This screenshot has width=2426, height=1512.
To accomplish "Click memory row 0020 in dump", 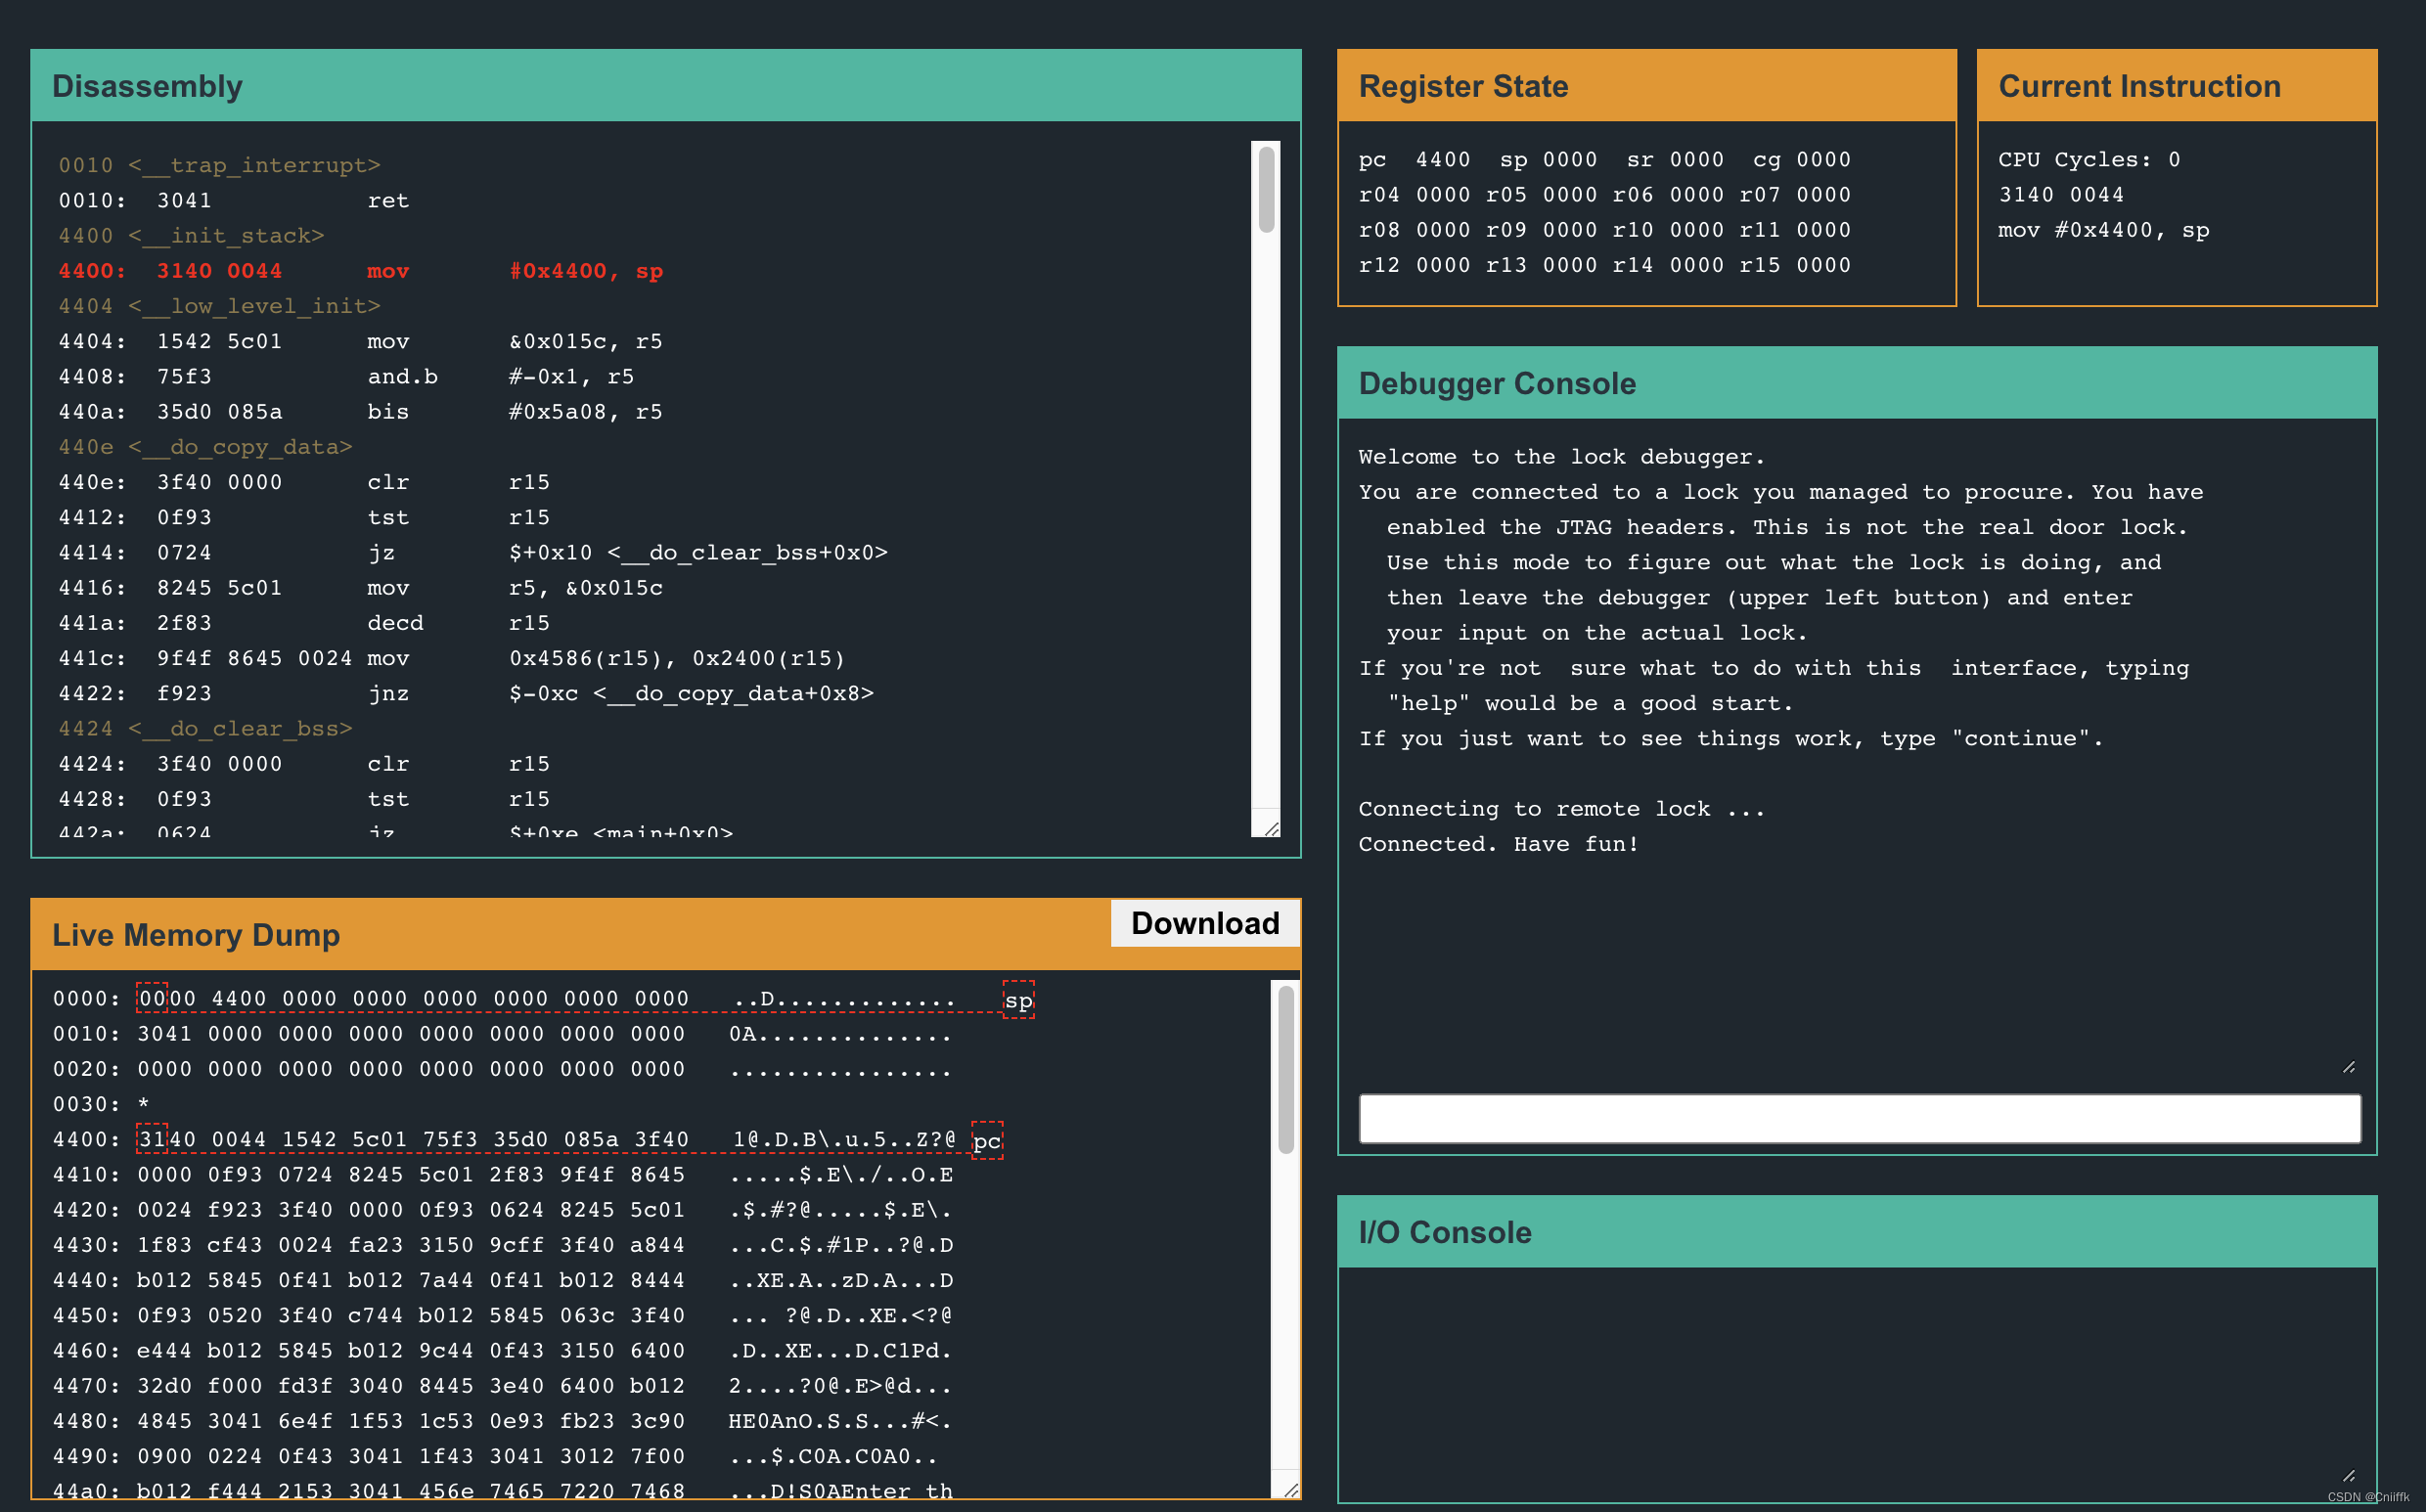I will coord(503,1069).
